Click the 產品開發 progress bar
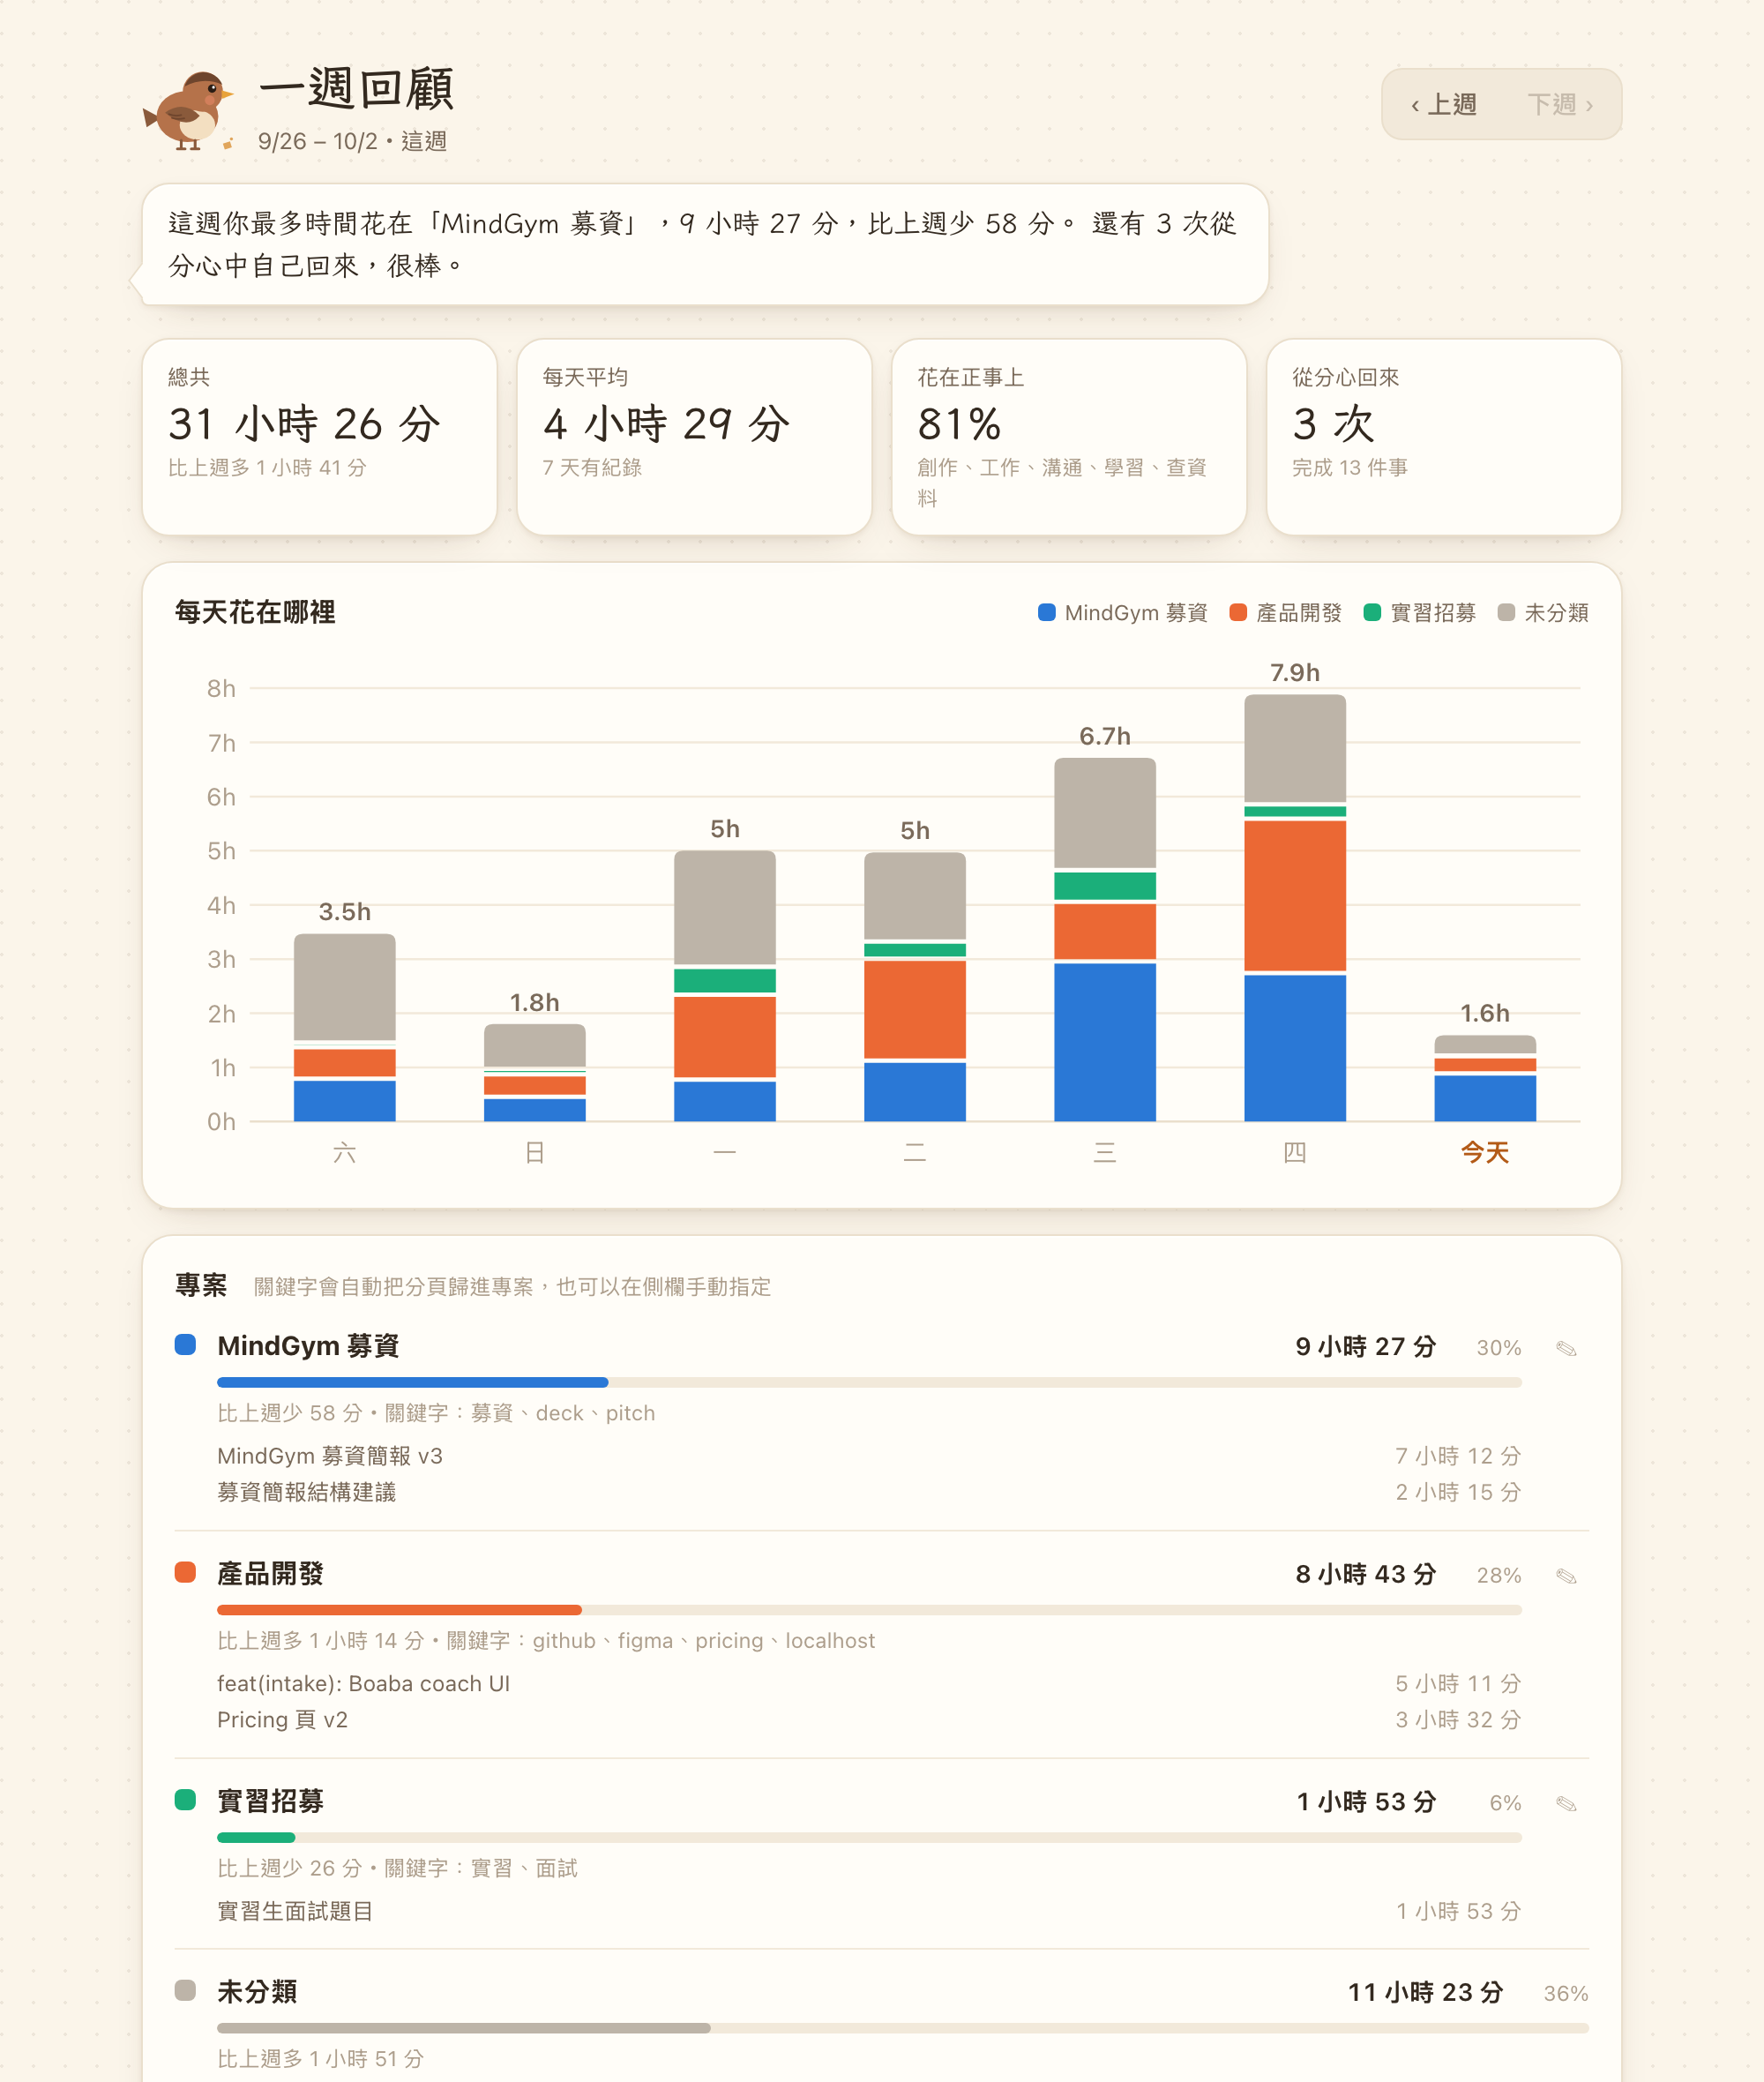This screenshot has width=1764, height=2082. 869,1610
